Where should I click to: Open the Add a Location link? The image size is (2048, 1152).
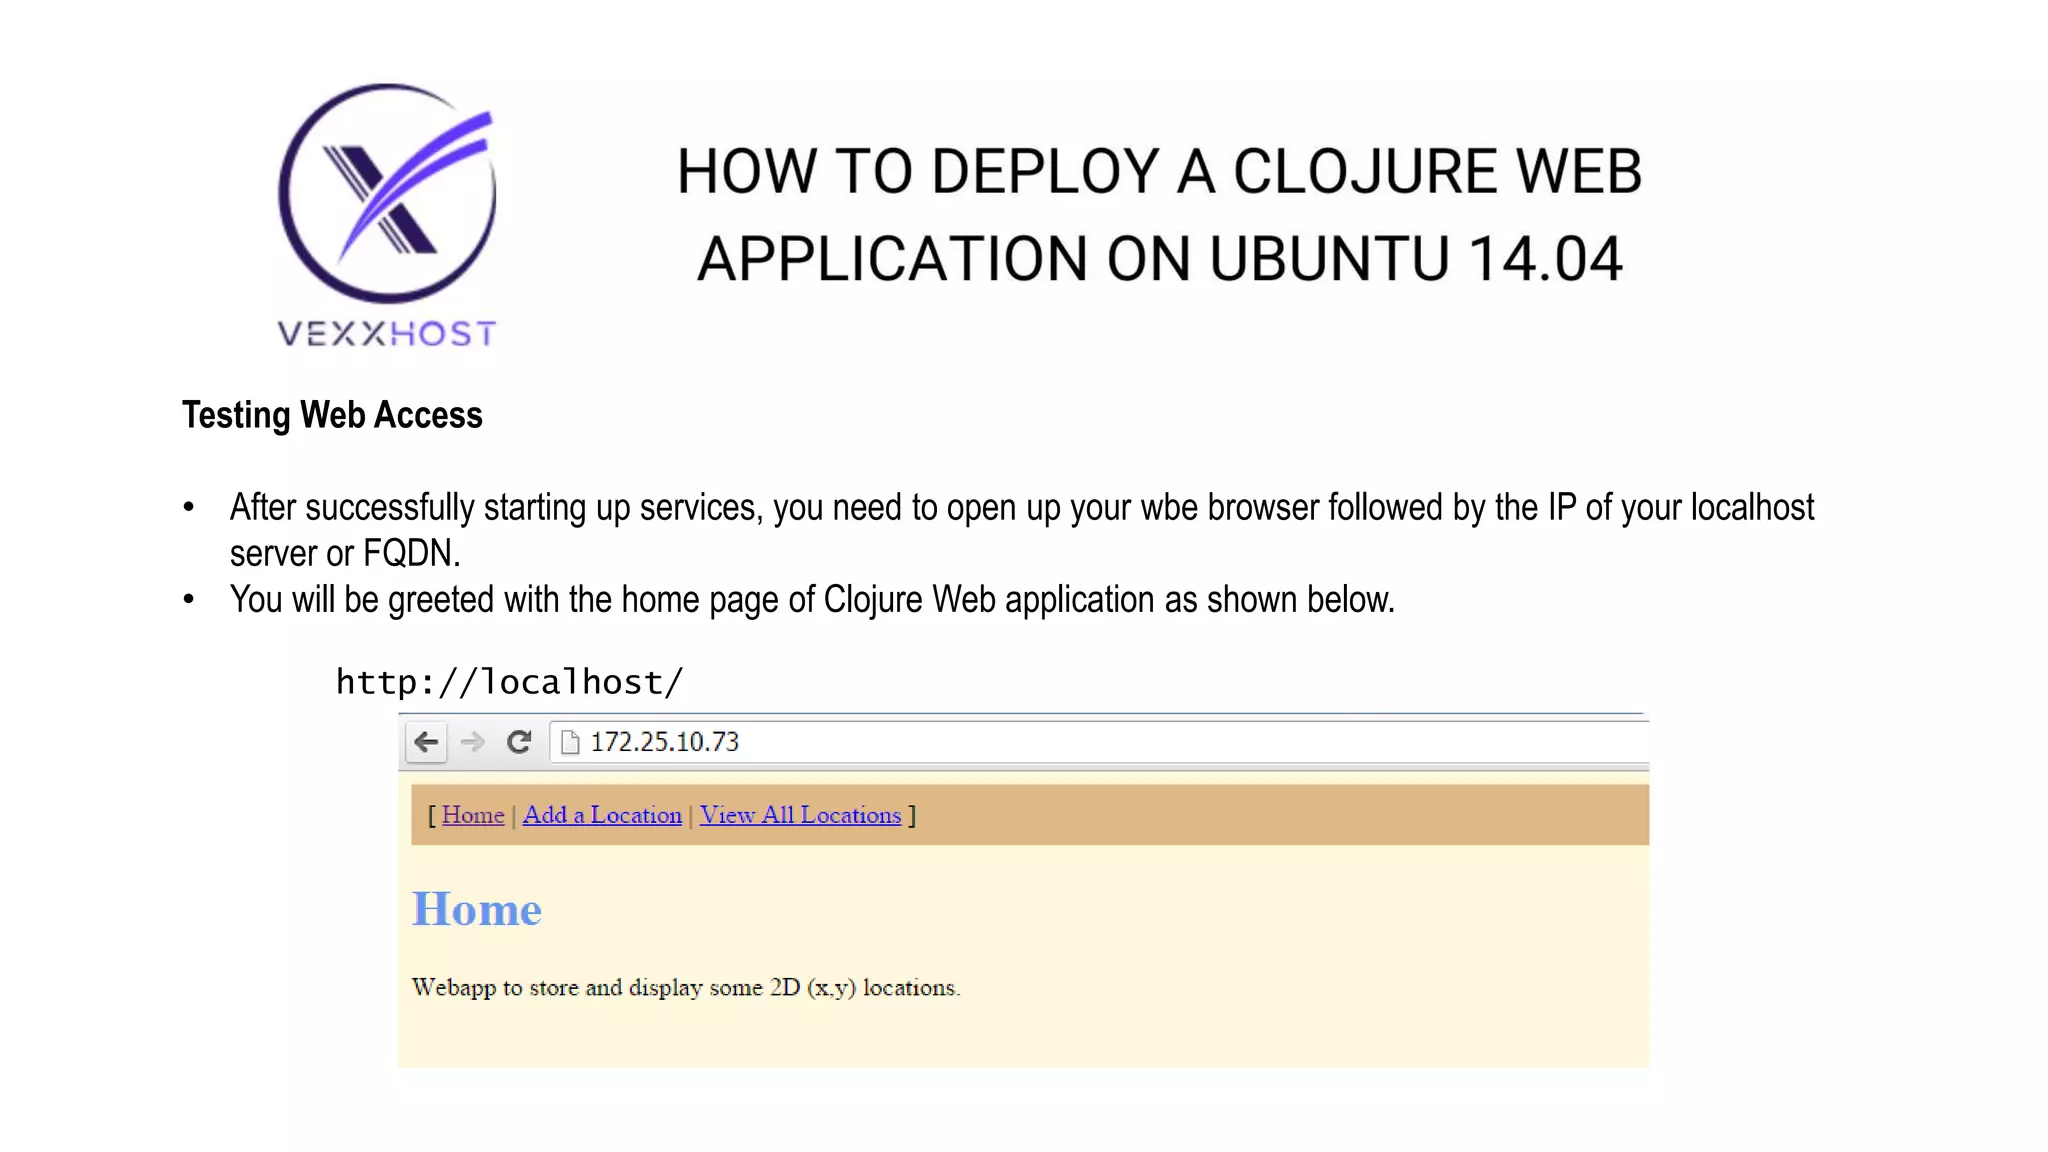tap(602, 815)
